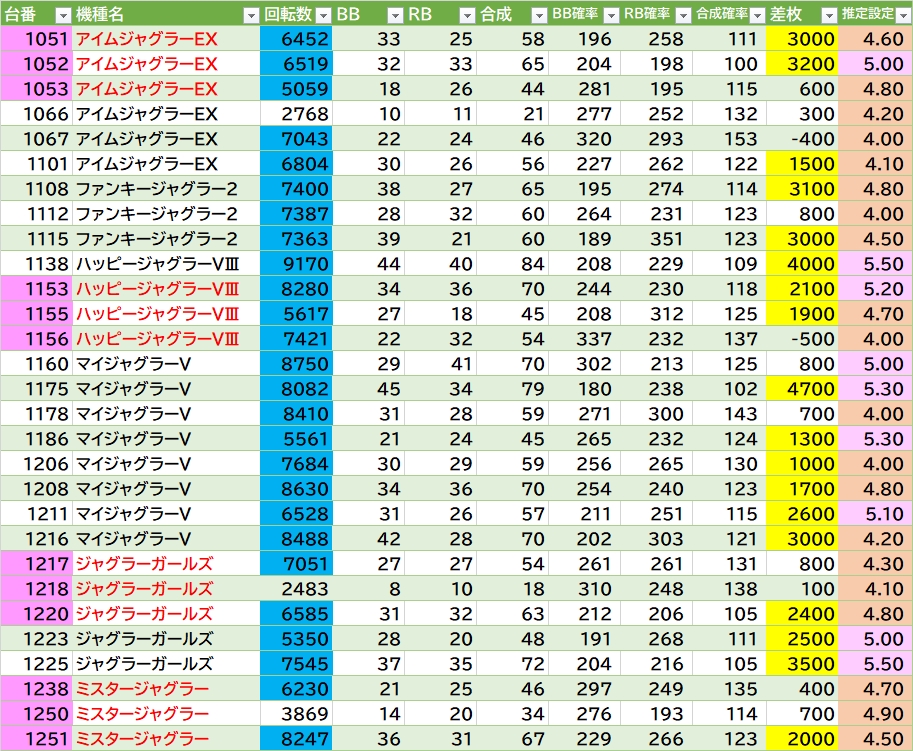
Task: Click spin count cell 2483
Action: [296, 590]
